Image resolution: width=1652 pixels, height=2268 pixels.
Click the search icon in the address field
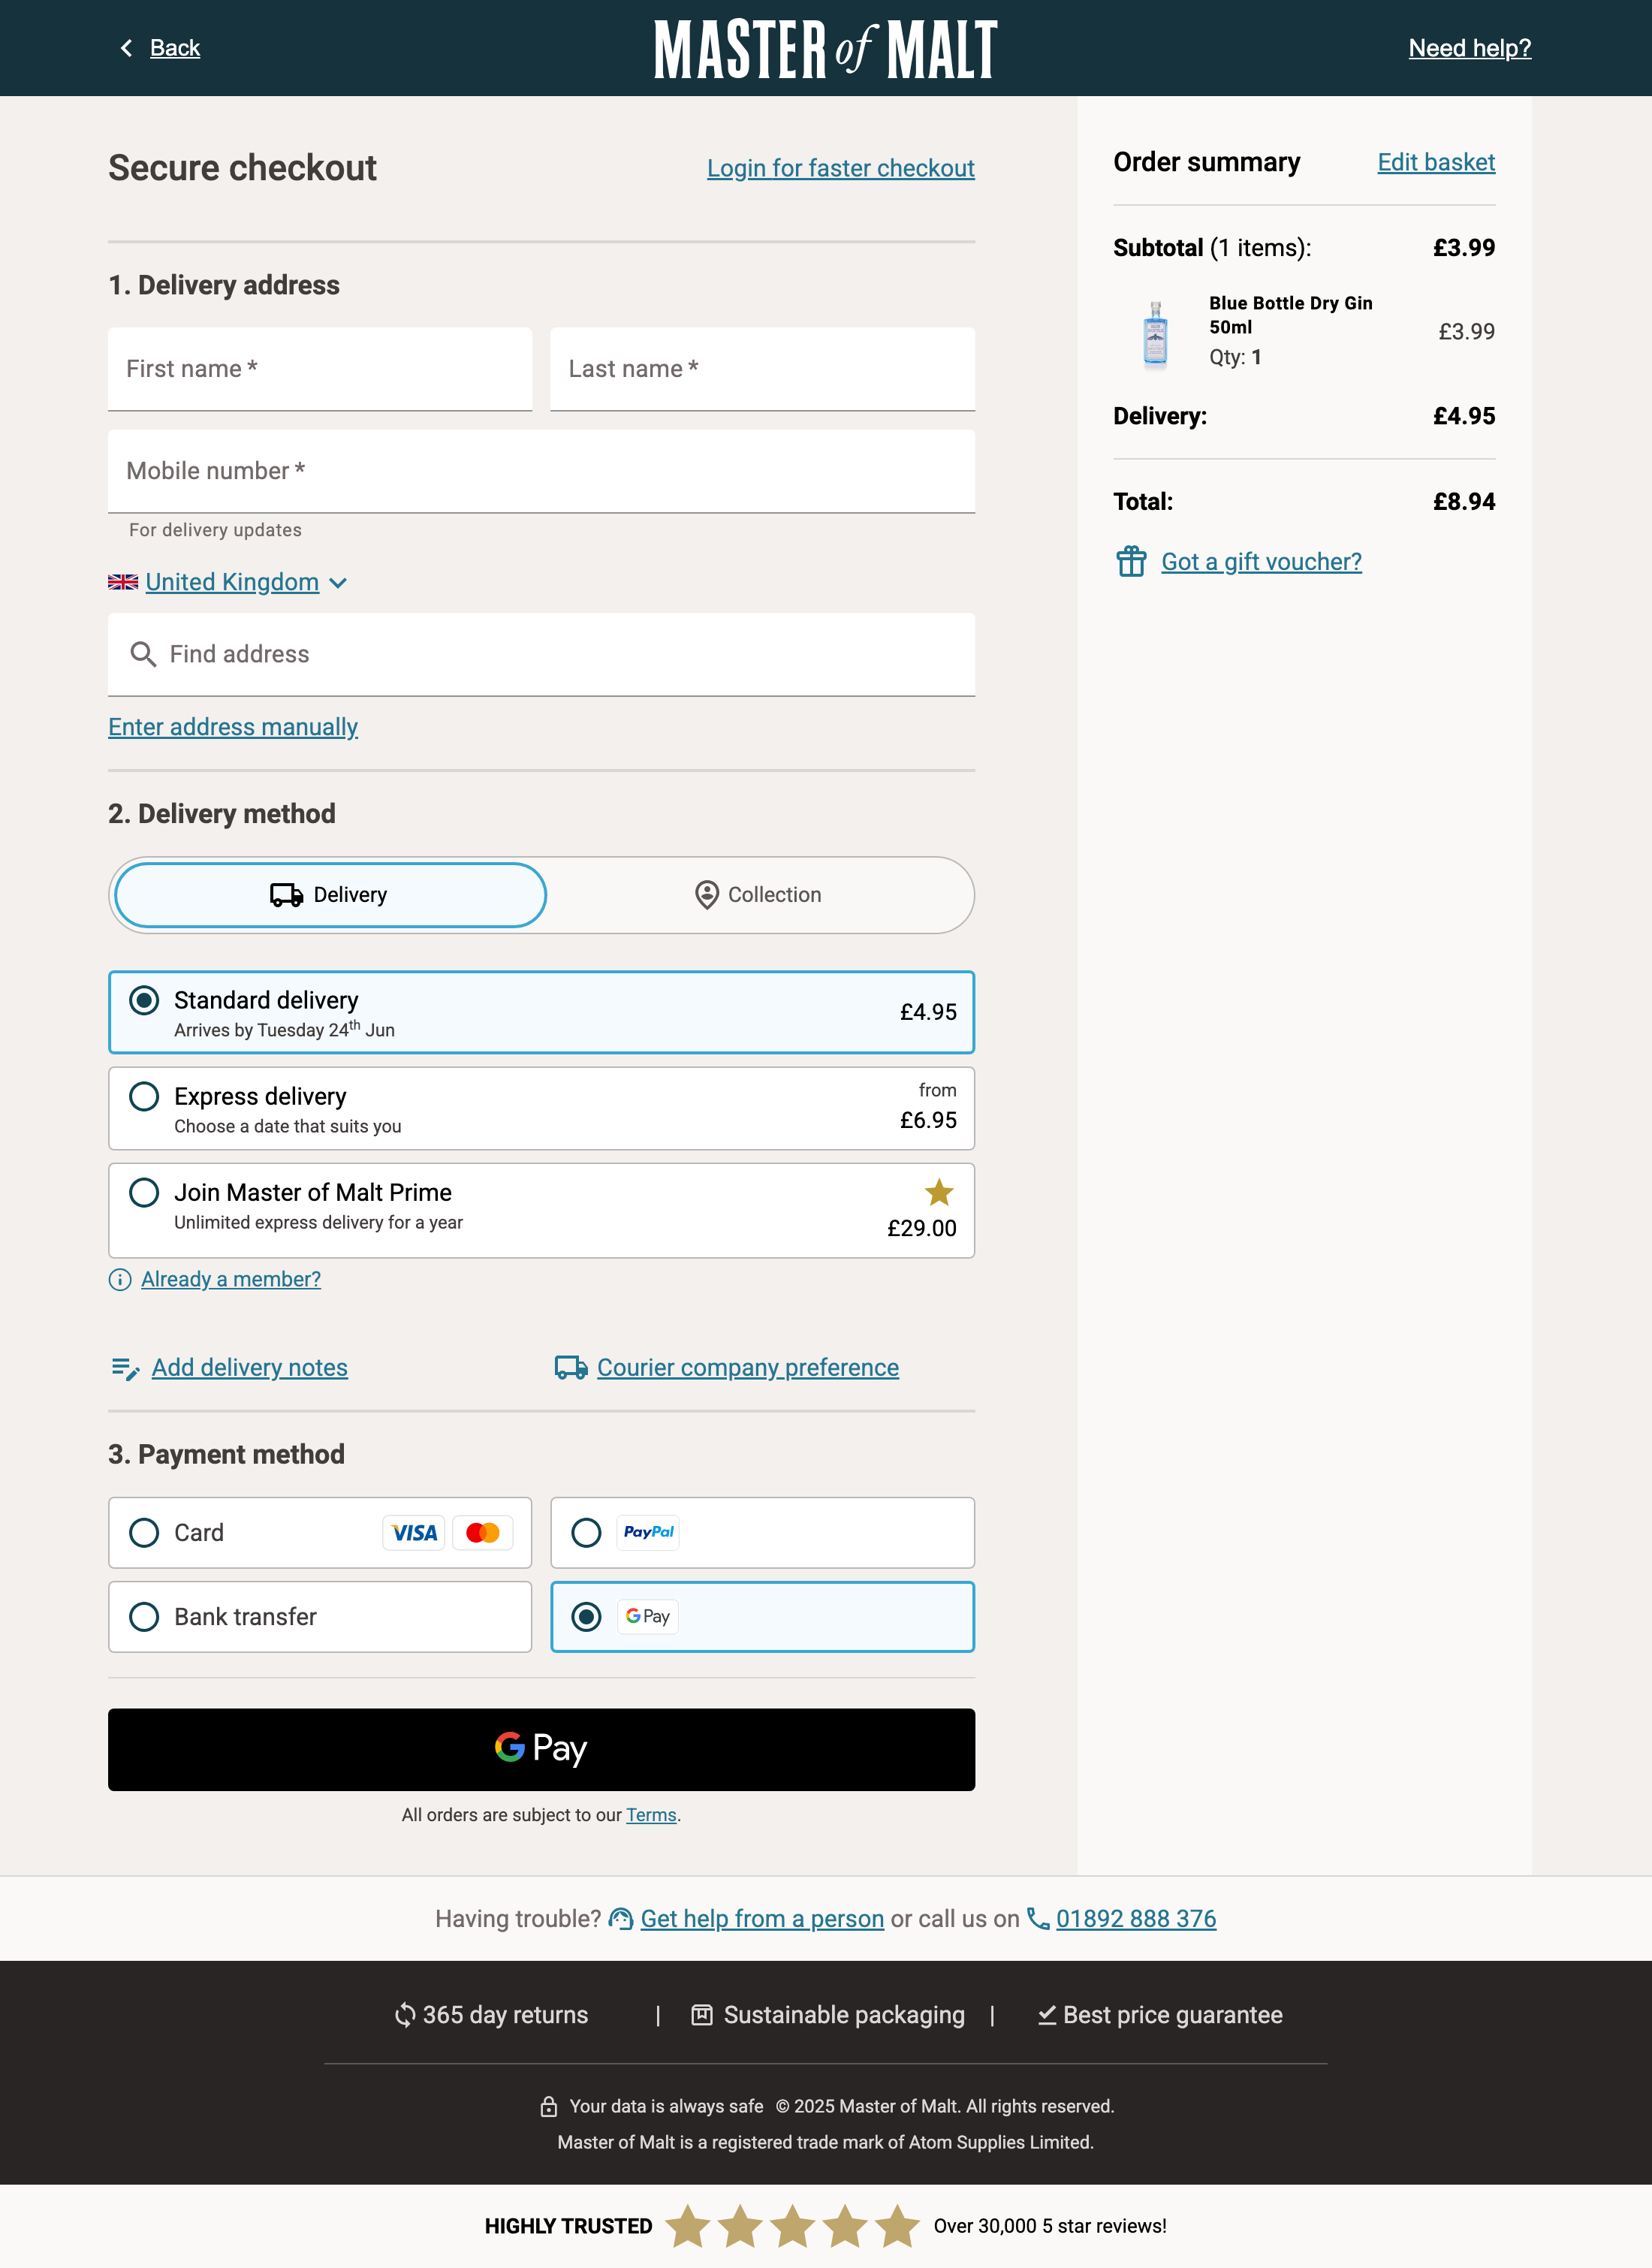[x=144, y=654]
